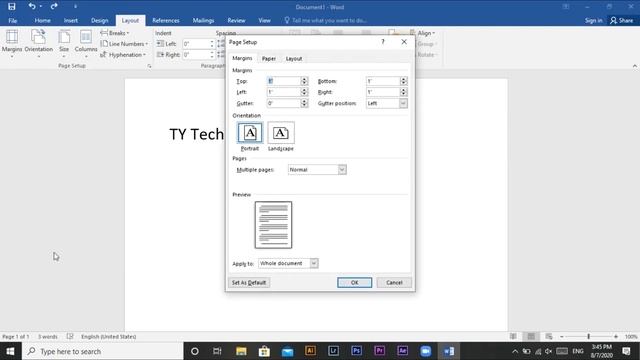Click the Redo arrow icon
Screen dimensions: 640x360
(x=54, y=6)
